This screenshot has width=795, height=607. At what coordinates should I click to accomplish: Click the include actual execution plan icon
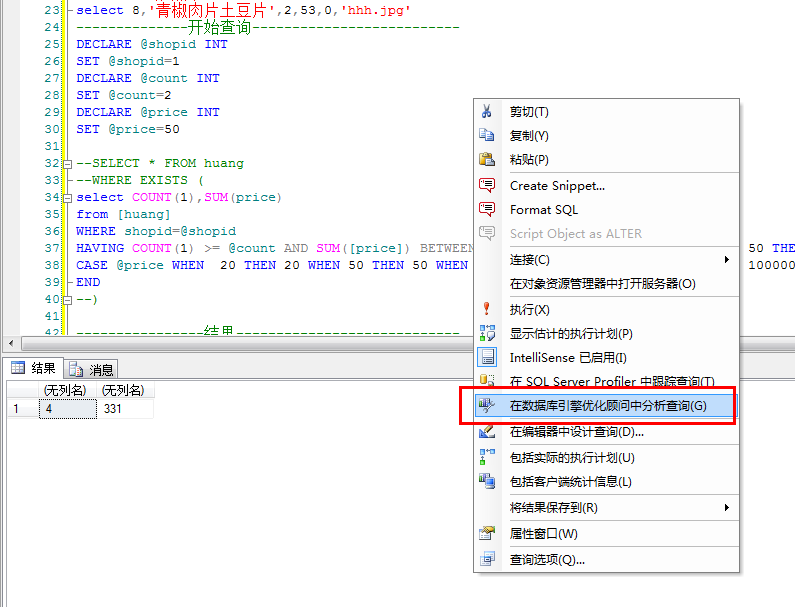point(487,456)
